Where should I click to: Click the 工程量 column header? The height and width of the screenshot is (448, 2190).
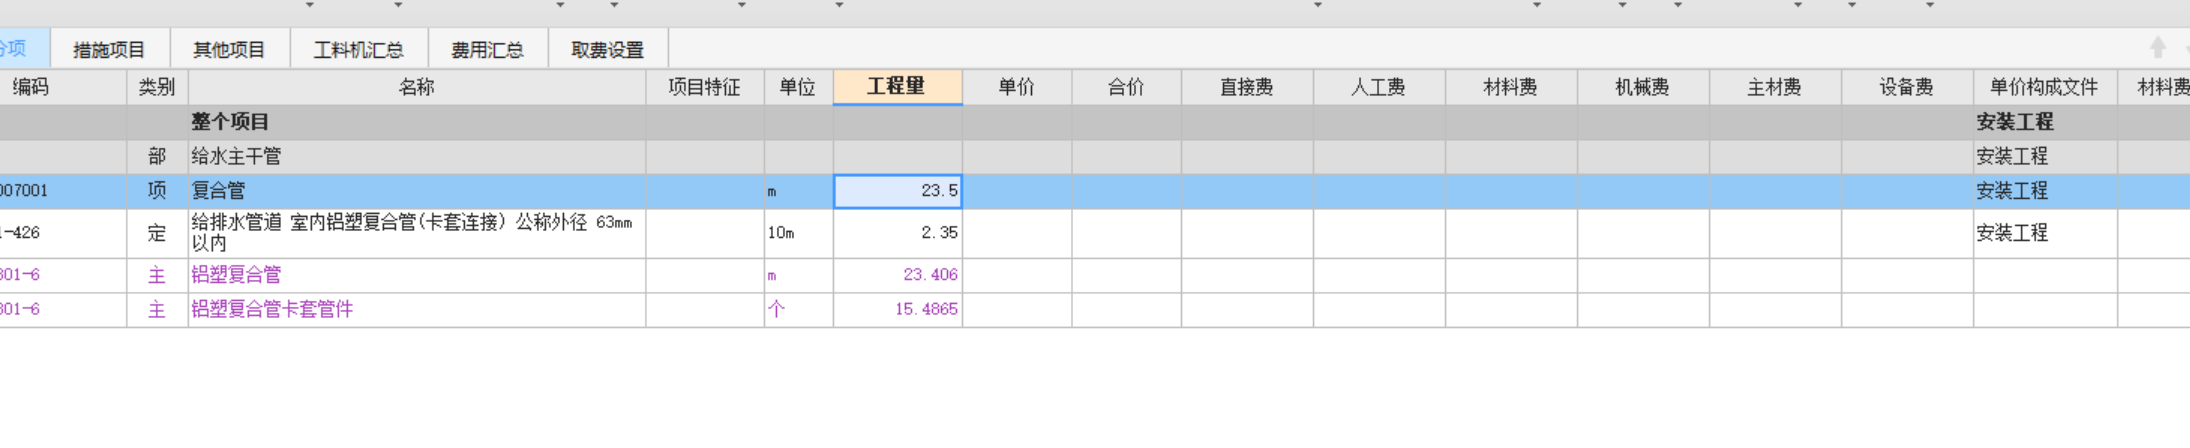tap(896, 87)
